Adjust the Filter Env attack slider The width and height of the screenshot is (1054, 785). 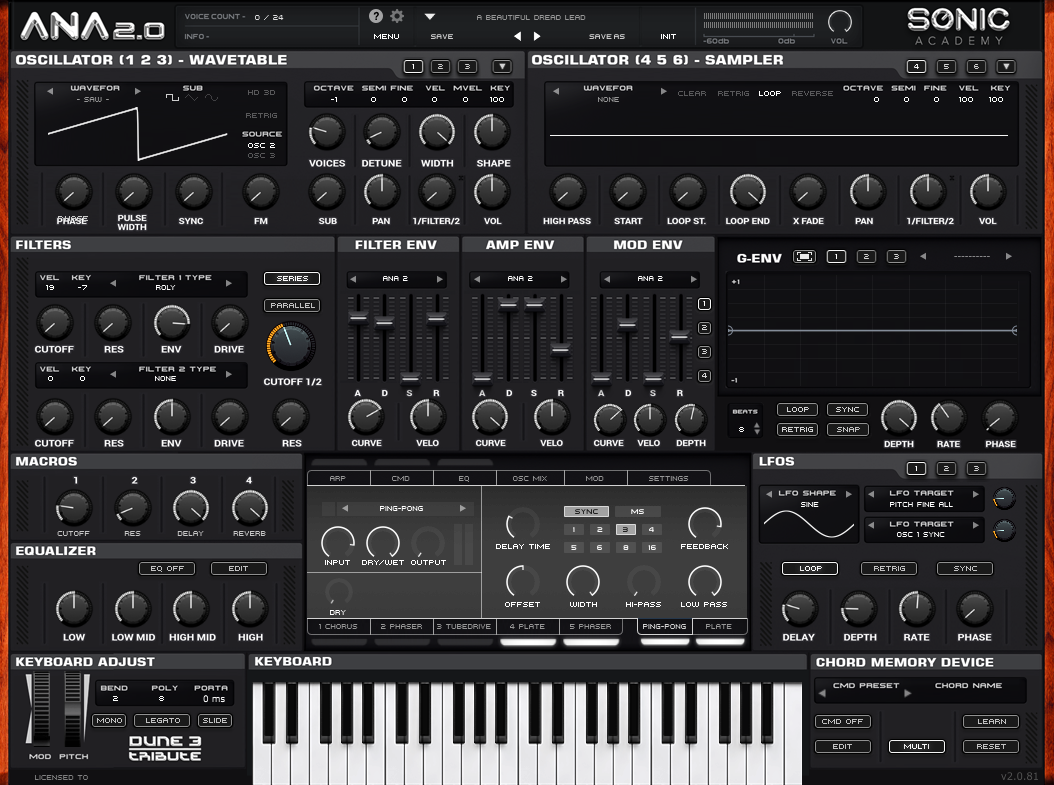tap(358, 318)
